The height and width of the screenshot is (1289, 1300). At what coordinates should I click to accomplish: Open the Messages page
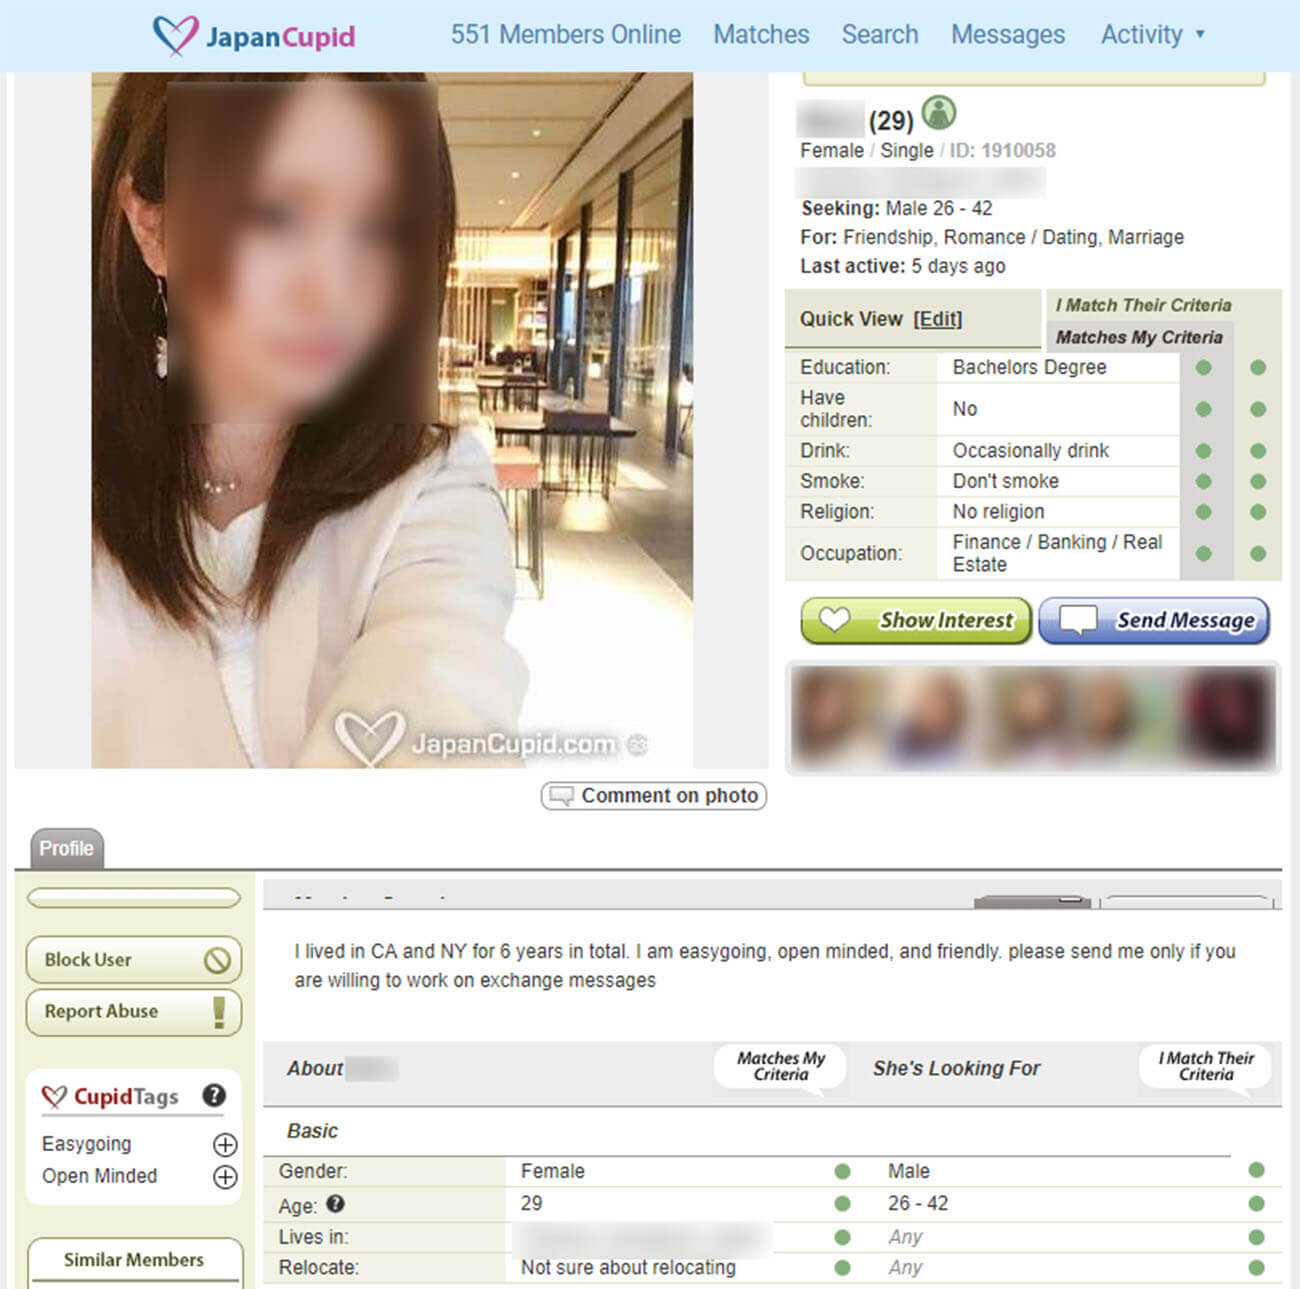click(1007, 35)
